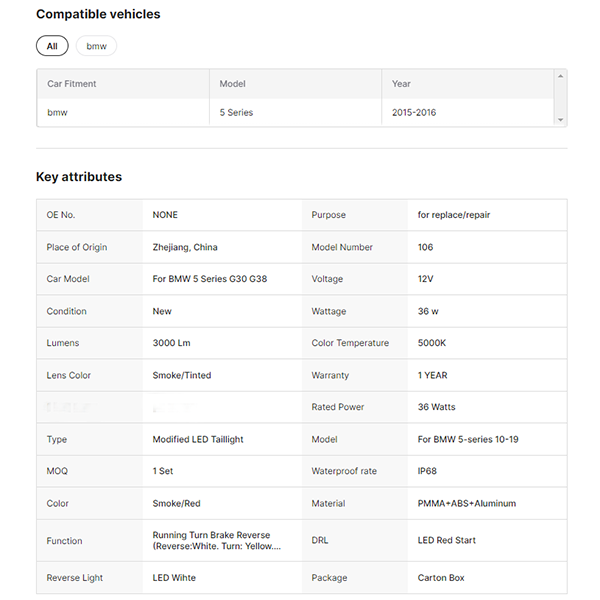Select the "All" vehicle filter pill
The height and width of the screenshot is (600, 600).
click(x=52, y=46)
